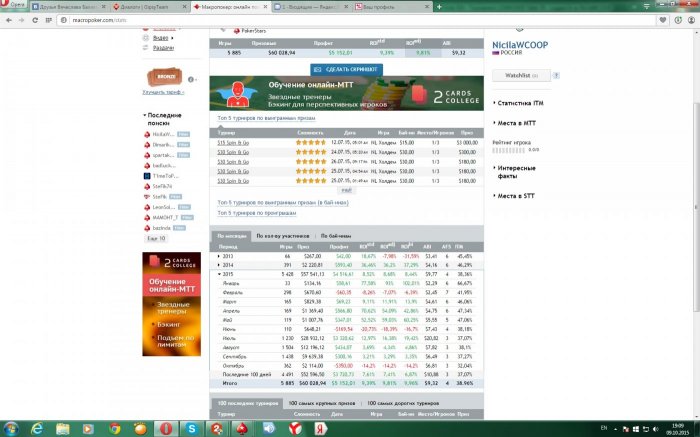This screenshot has height=437, width=700.
Task: Switch to the GipsyTeam Диалоги tab
Action: [150, 7]
